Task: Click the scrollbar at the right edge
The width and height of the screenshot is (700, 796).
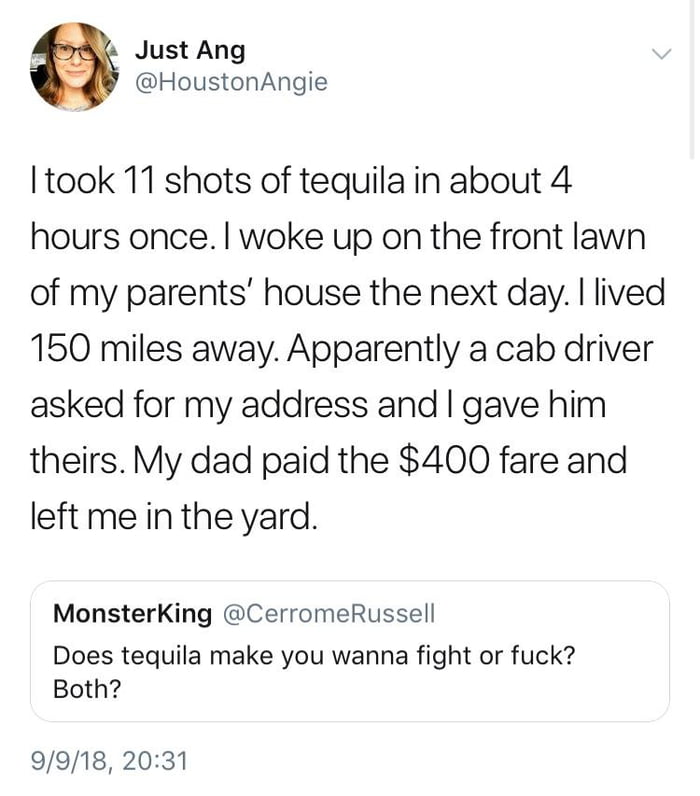Action: [693, 80]
